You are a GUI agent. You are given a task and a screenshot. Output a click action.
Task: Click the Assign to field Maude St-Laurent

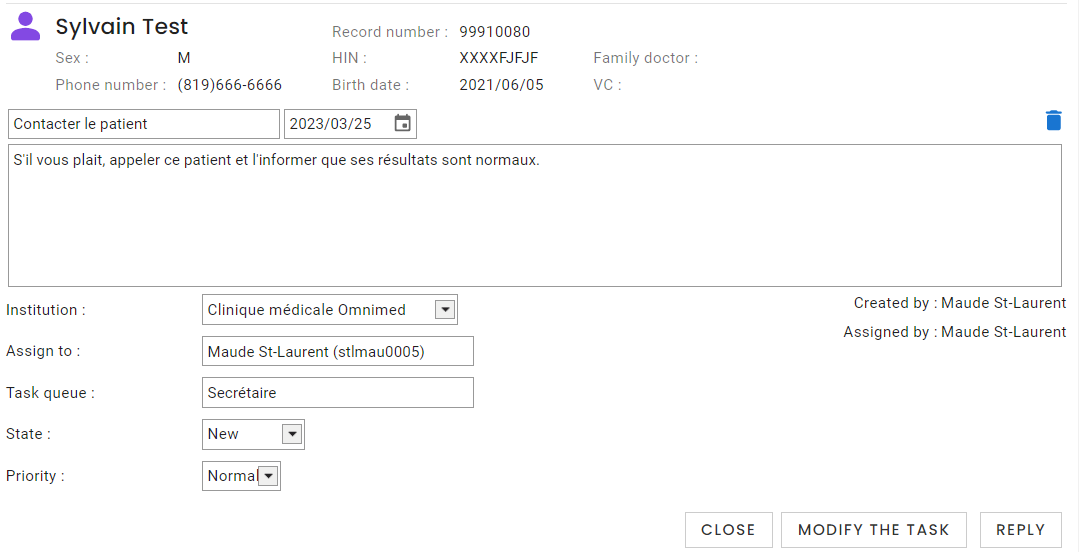338,351
